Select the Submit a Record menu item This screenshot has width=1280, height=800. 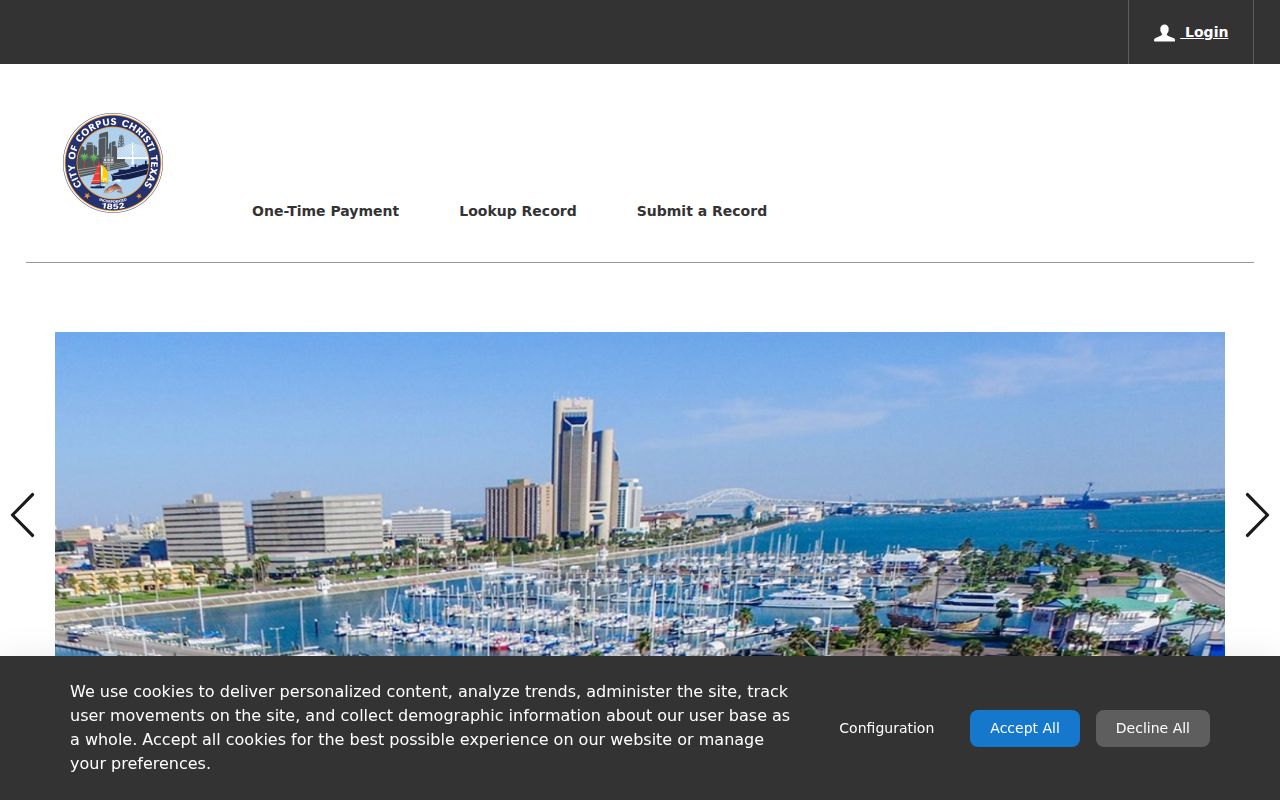(702, 211)
